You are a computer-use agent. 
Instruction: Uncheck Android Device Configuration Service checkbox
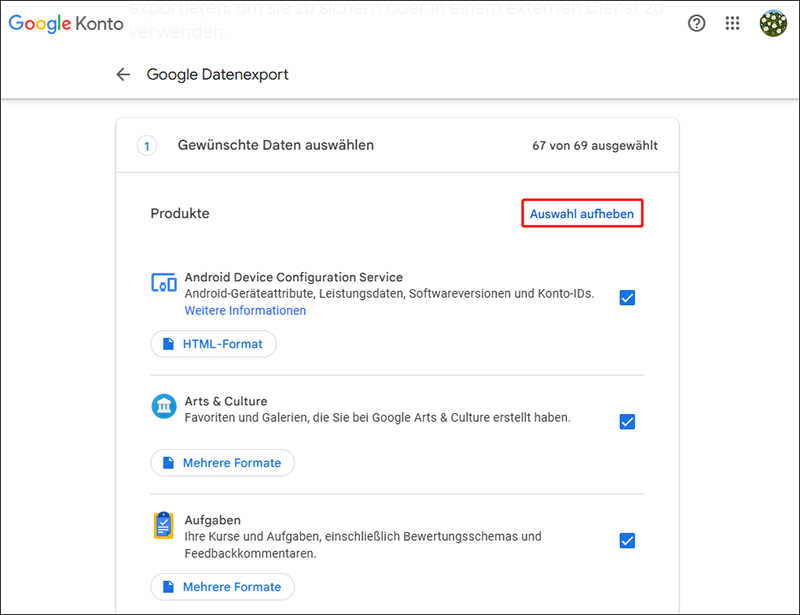point(627,298)
